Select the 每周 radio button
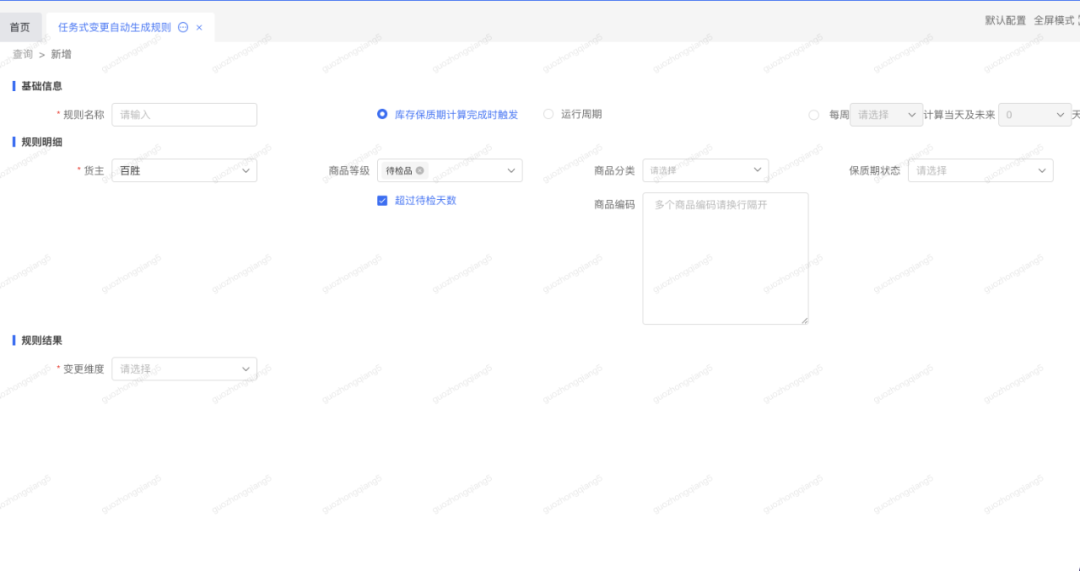The height and width of the screenshot is (571, 1080). click(813, 115)
